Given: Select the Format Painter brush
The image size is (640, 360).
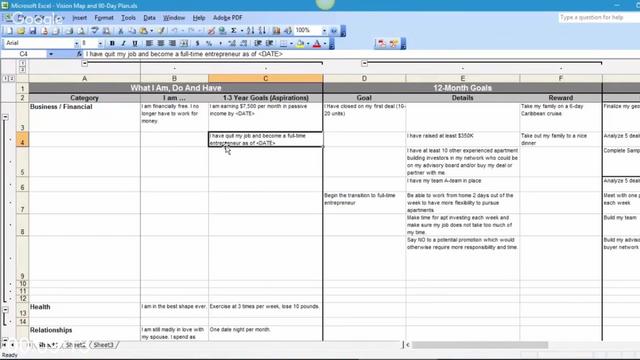Looking at the screenshot, I should (161, 31).
